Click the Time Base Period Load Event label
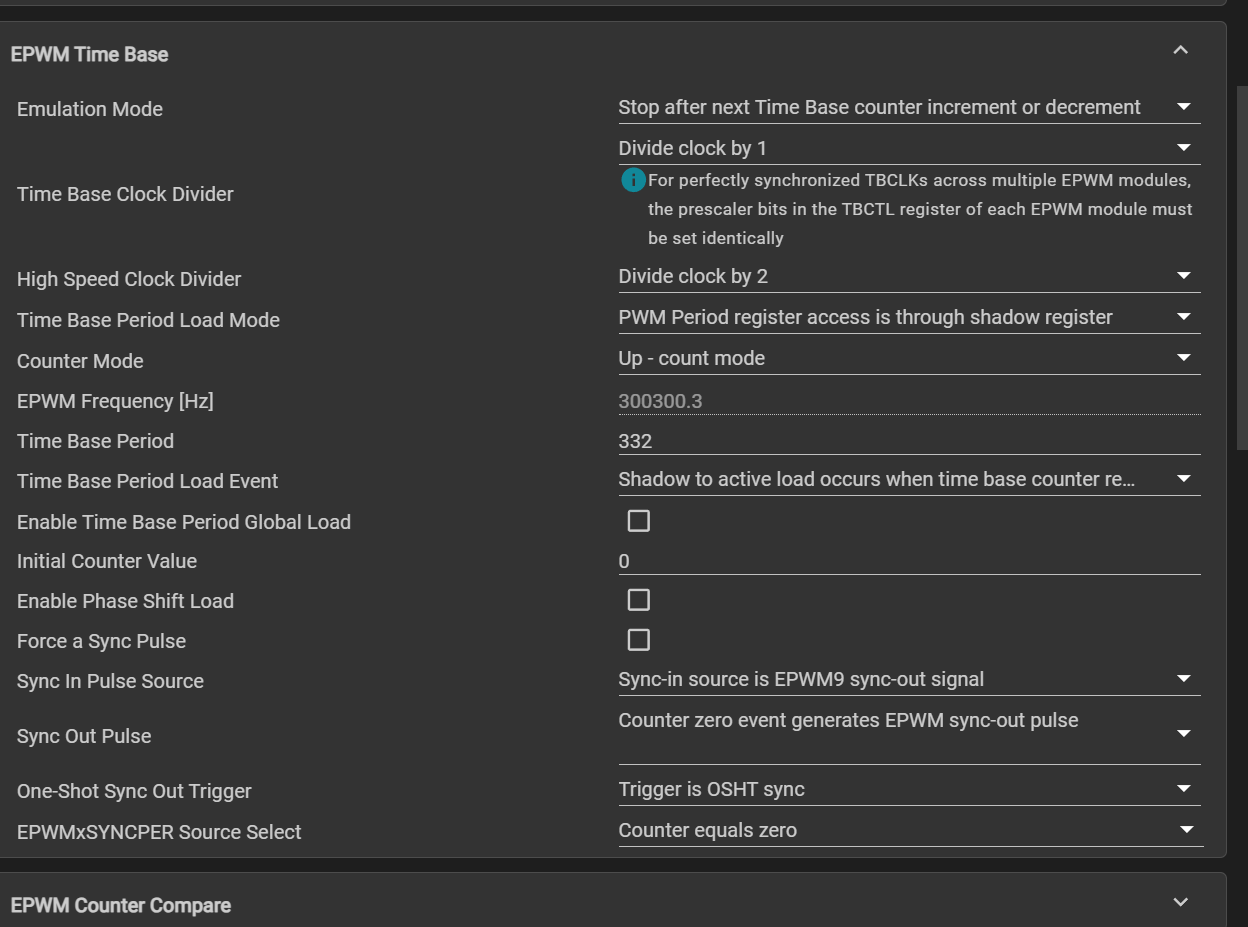 tap(147, 481)
